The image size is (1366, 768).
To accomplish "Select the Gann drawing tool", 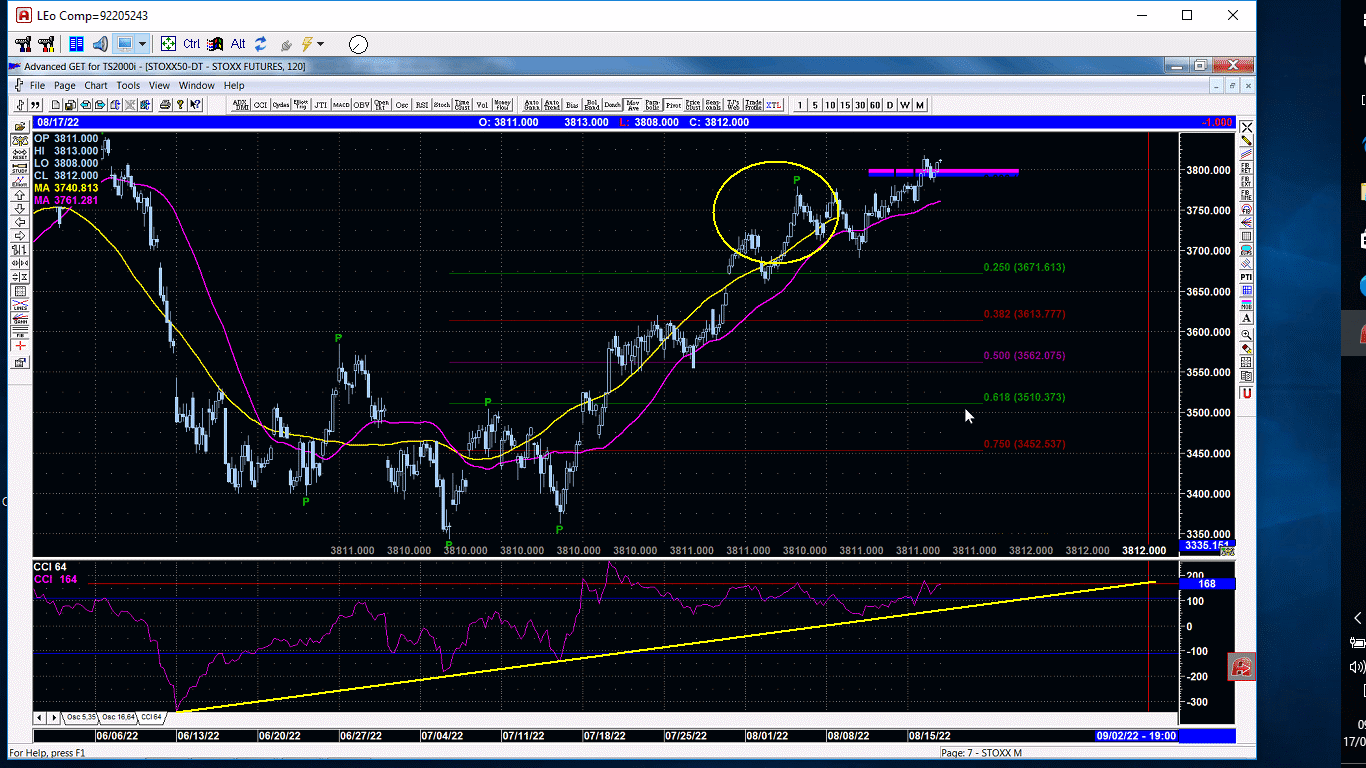I will [x=20, y=318].
